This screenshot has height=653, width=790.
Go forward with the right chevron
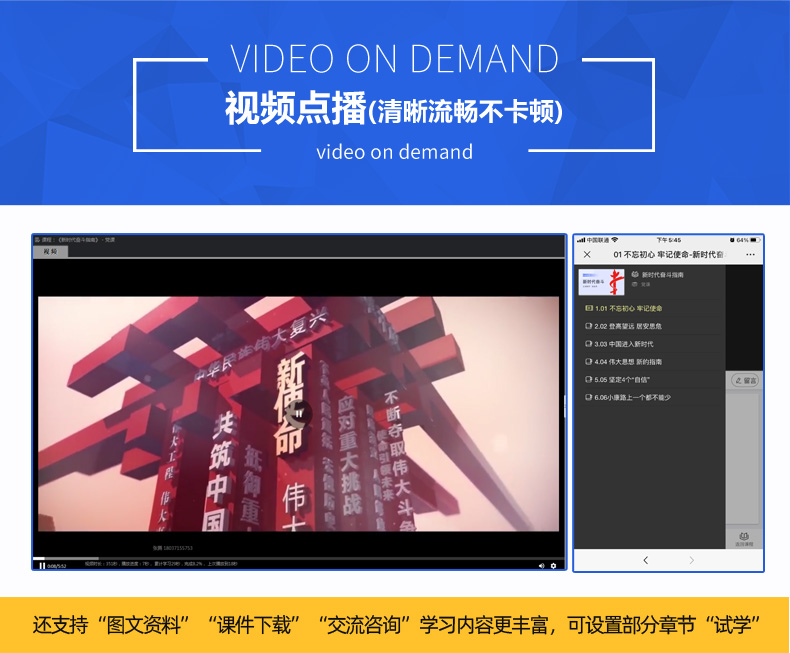point(691,560)
